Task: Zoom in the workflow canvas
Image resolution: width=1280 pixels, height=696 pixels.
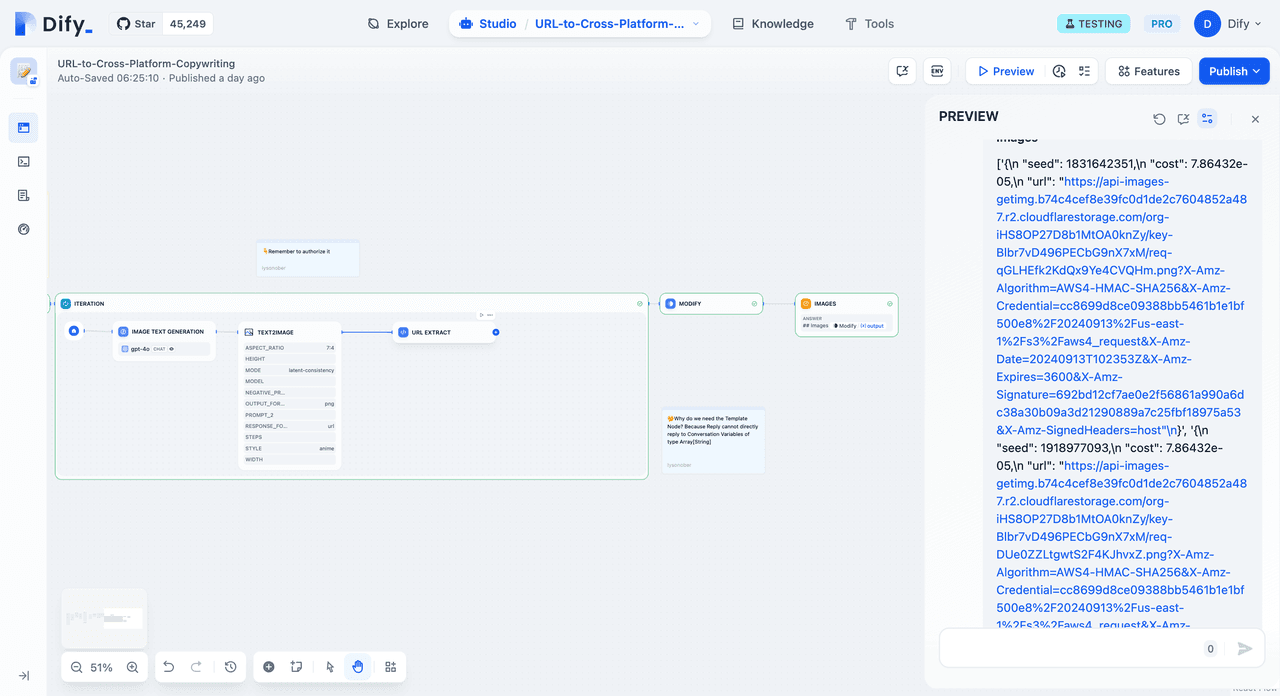Action: pyautogui.click(x=132, y=667)
